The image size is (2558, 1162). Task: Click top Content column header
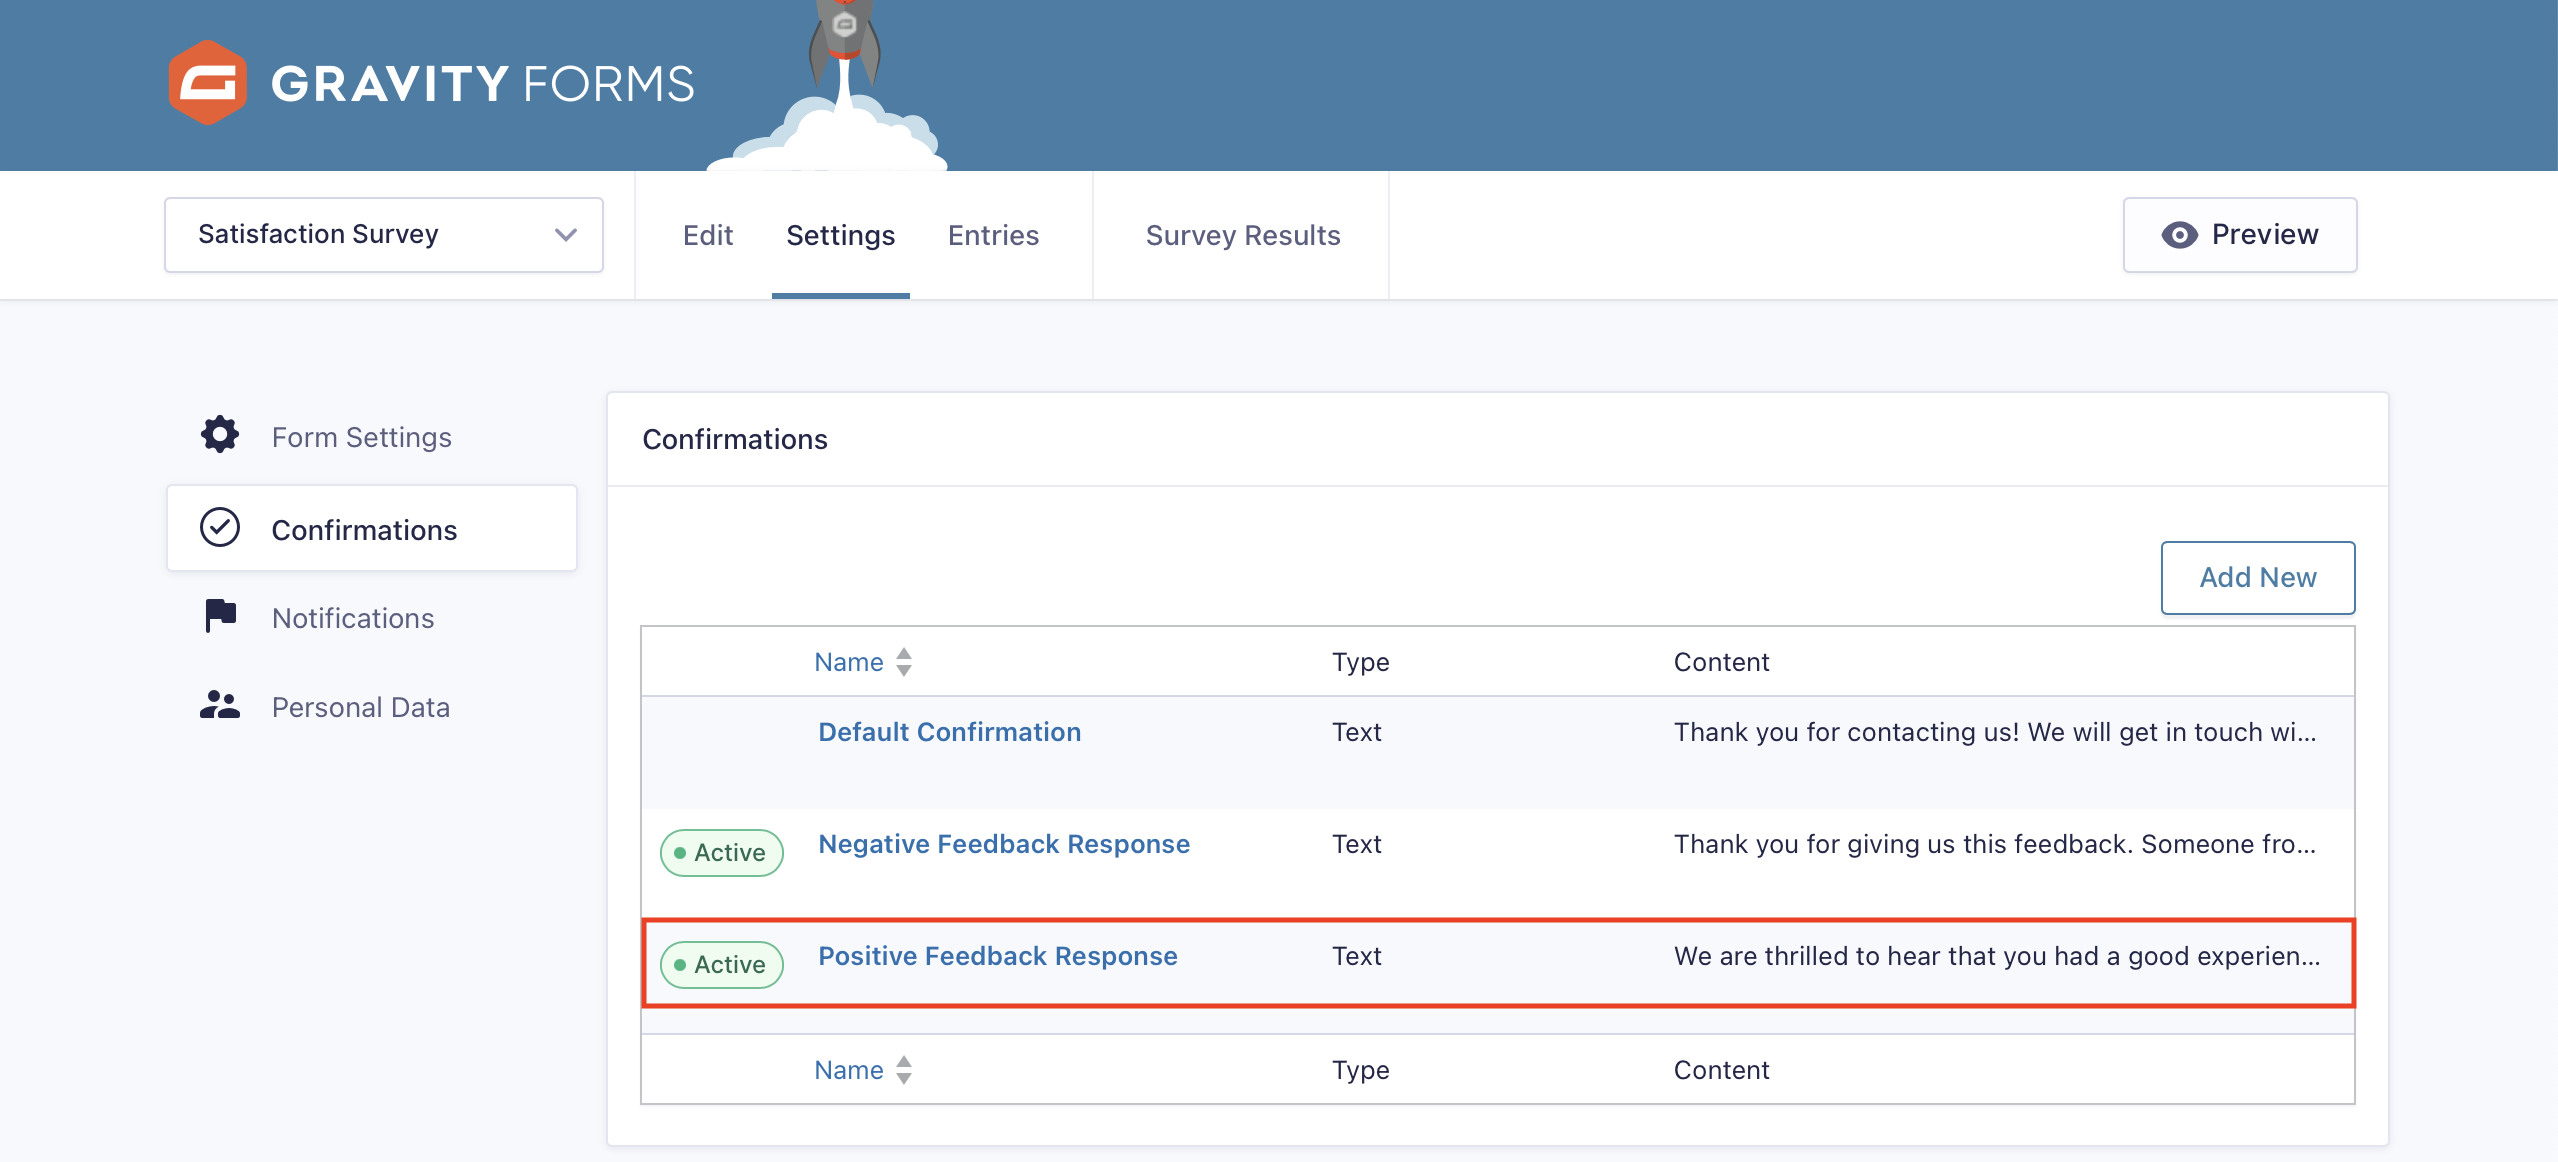point(1722,662)
